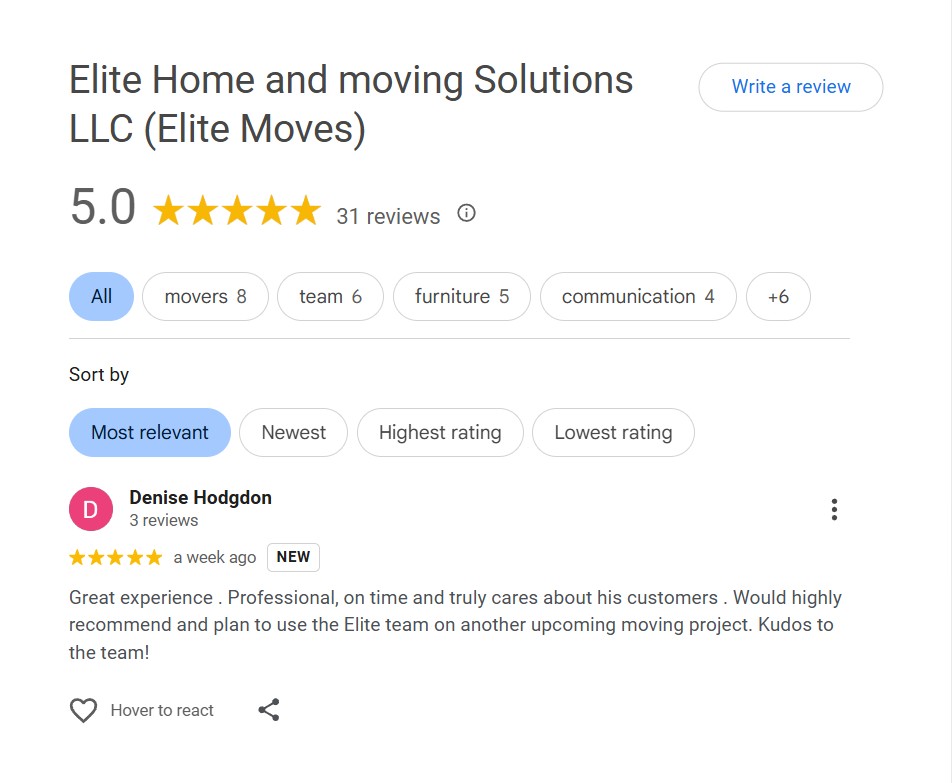Filter reviews mentioning furniture
952x783 pixels.
tap(461, 297)
